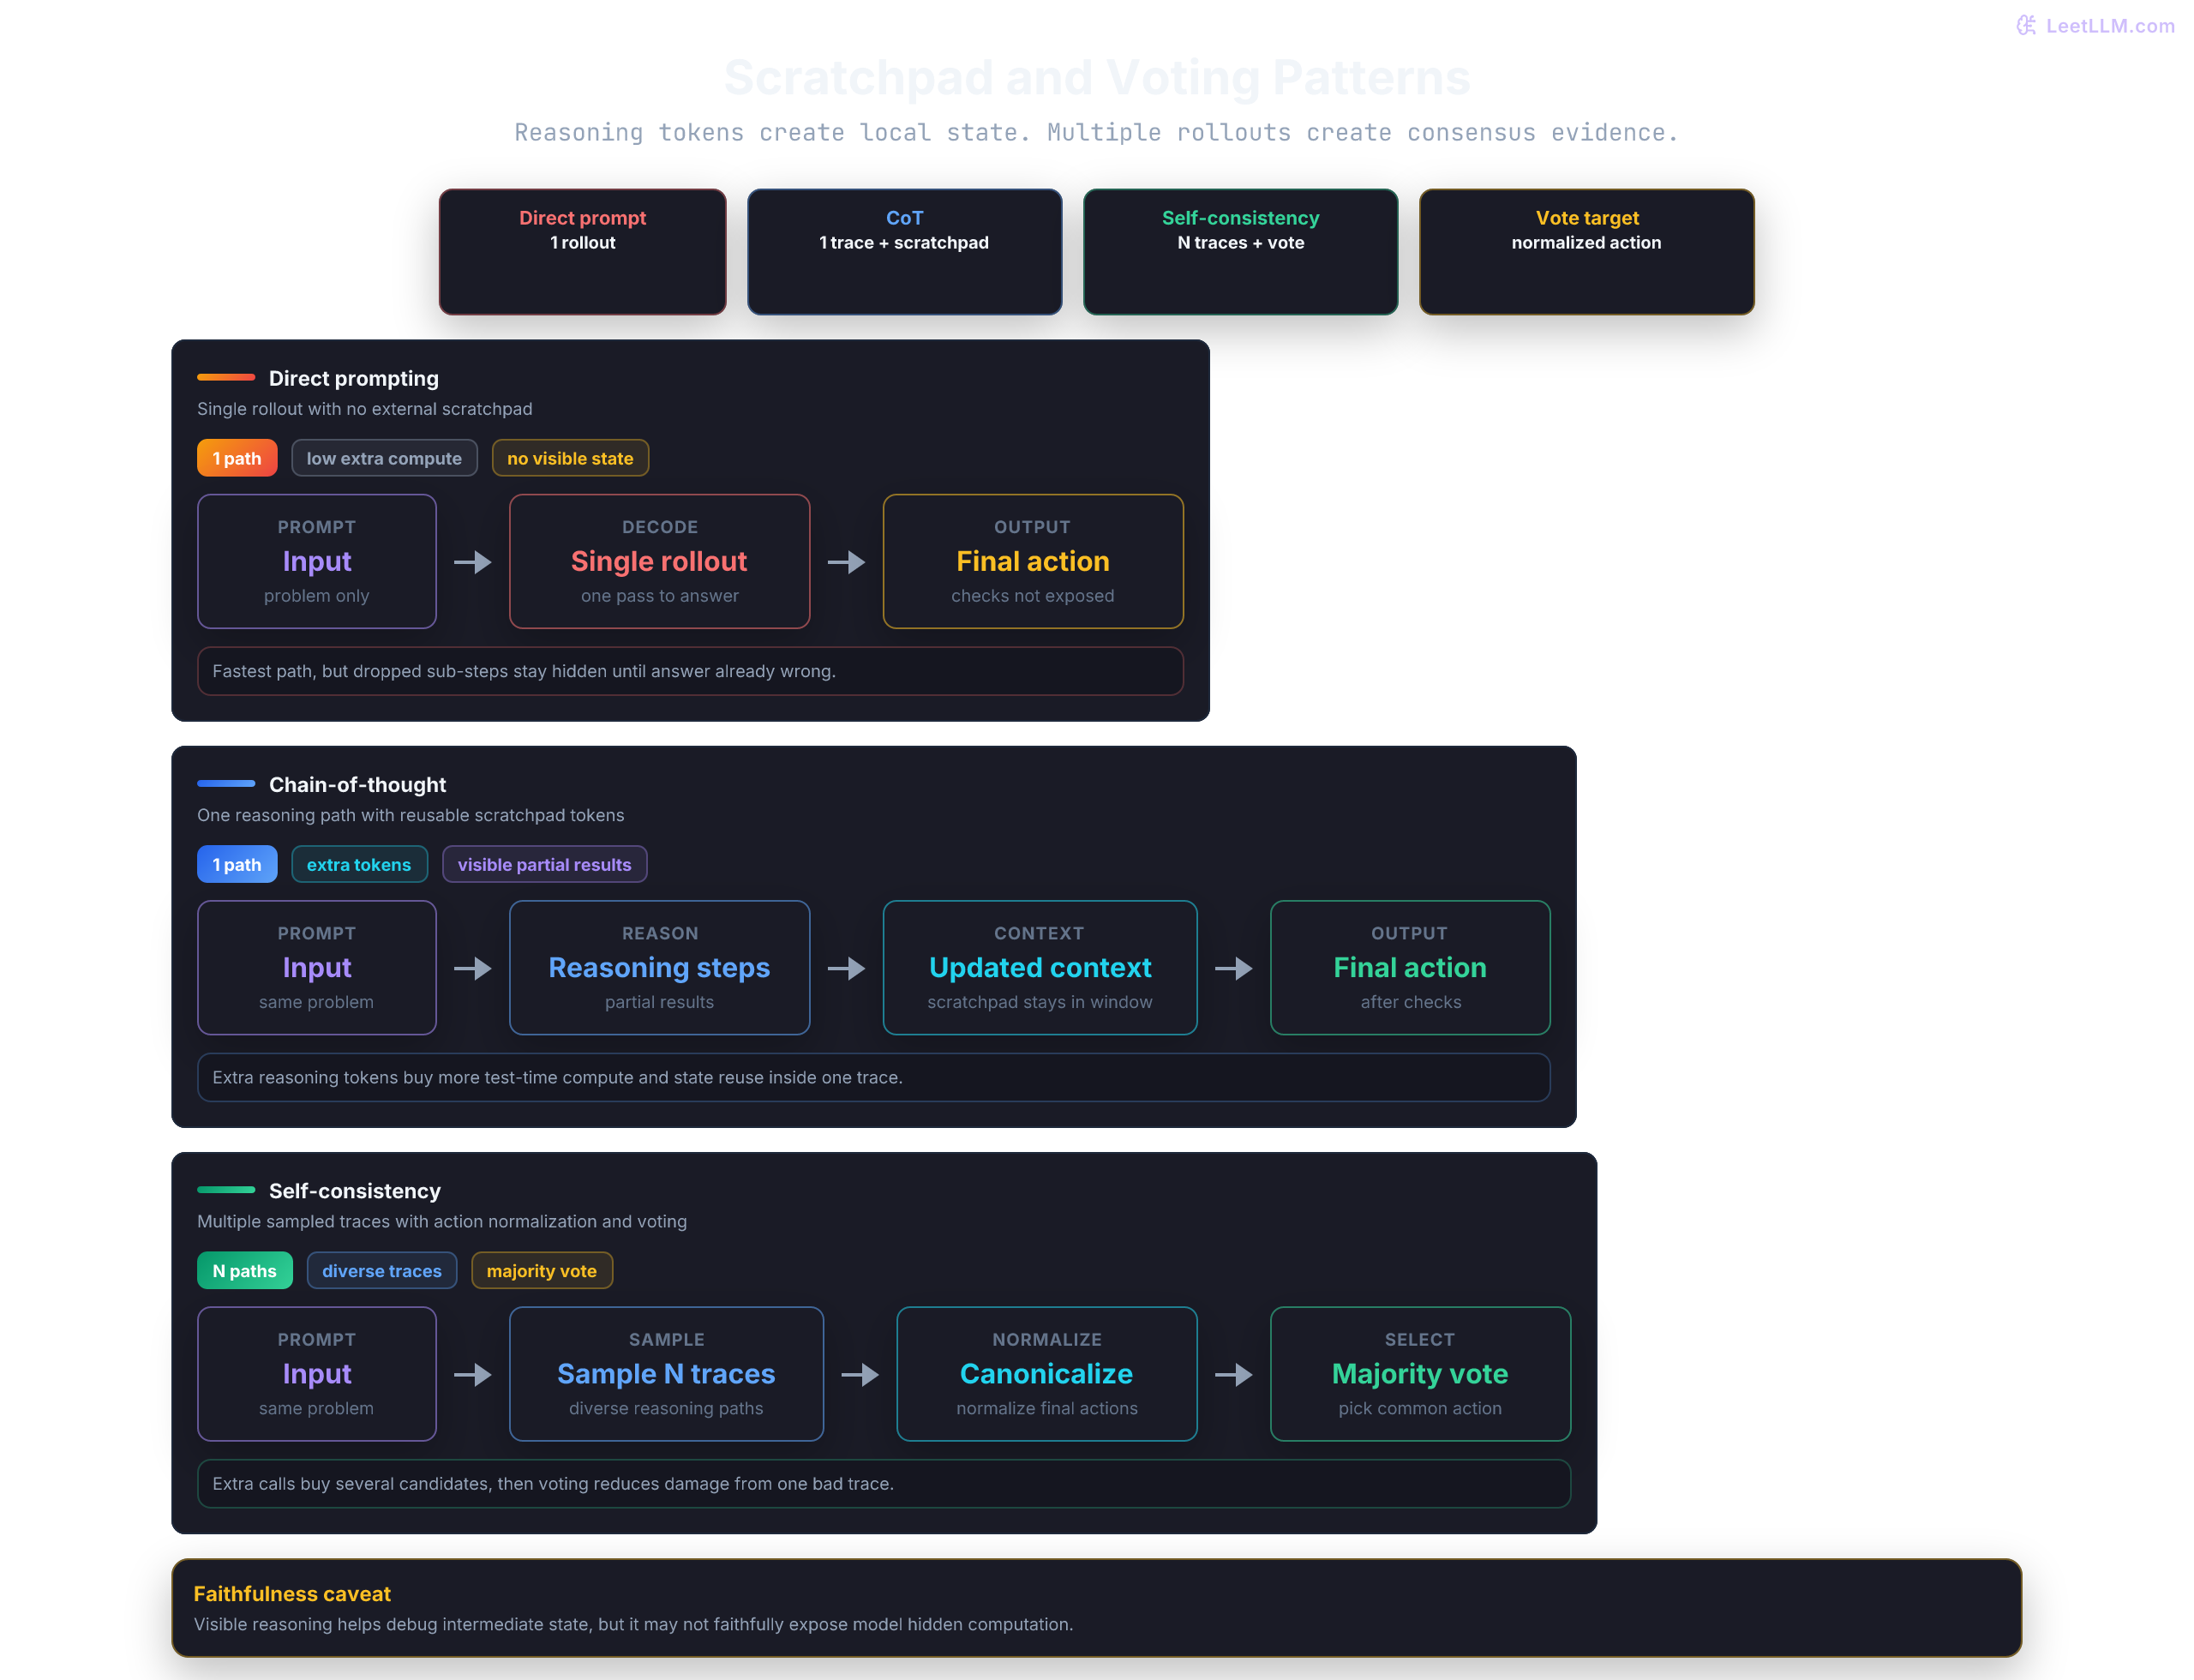Image resolution: width=2194 pixels, height=1680 pixels.
Task: Click the 'Direct prompting' section heading
Action: [x=354, y=378]
